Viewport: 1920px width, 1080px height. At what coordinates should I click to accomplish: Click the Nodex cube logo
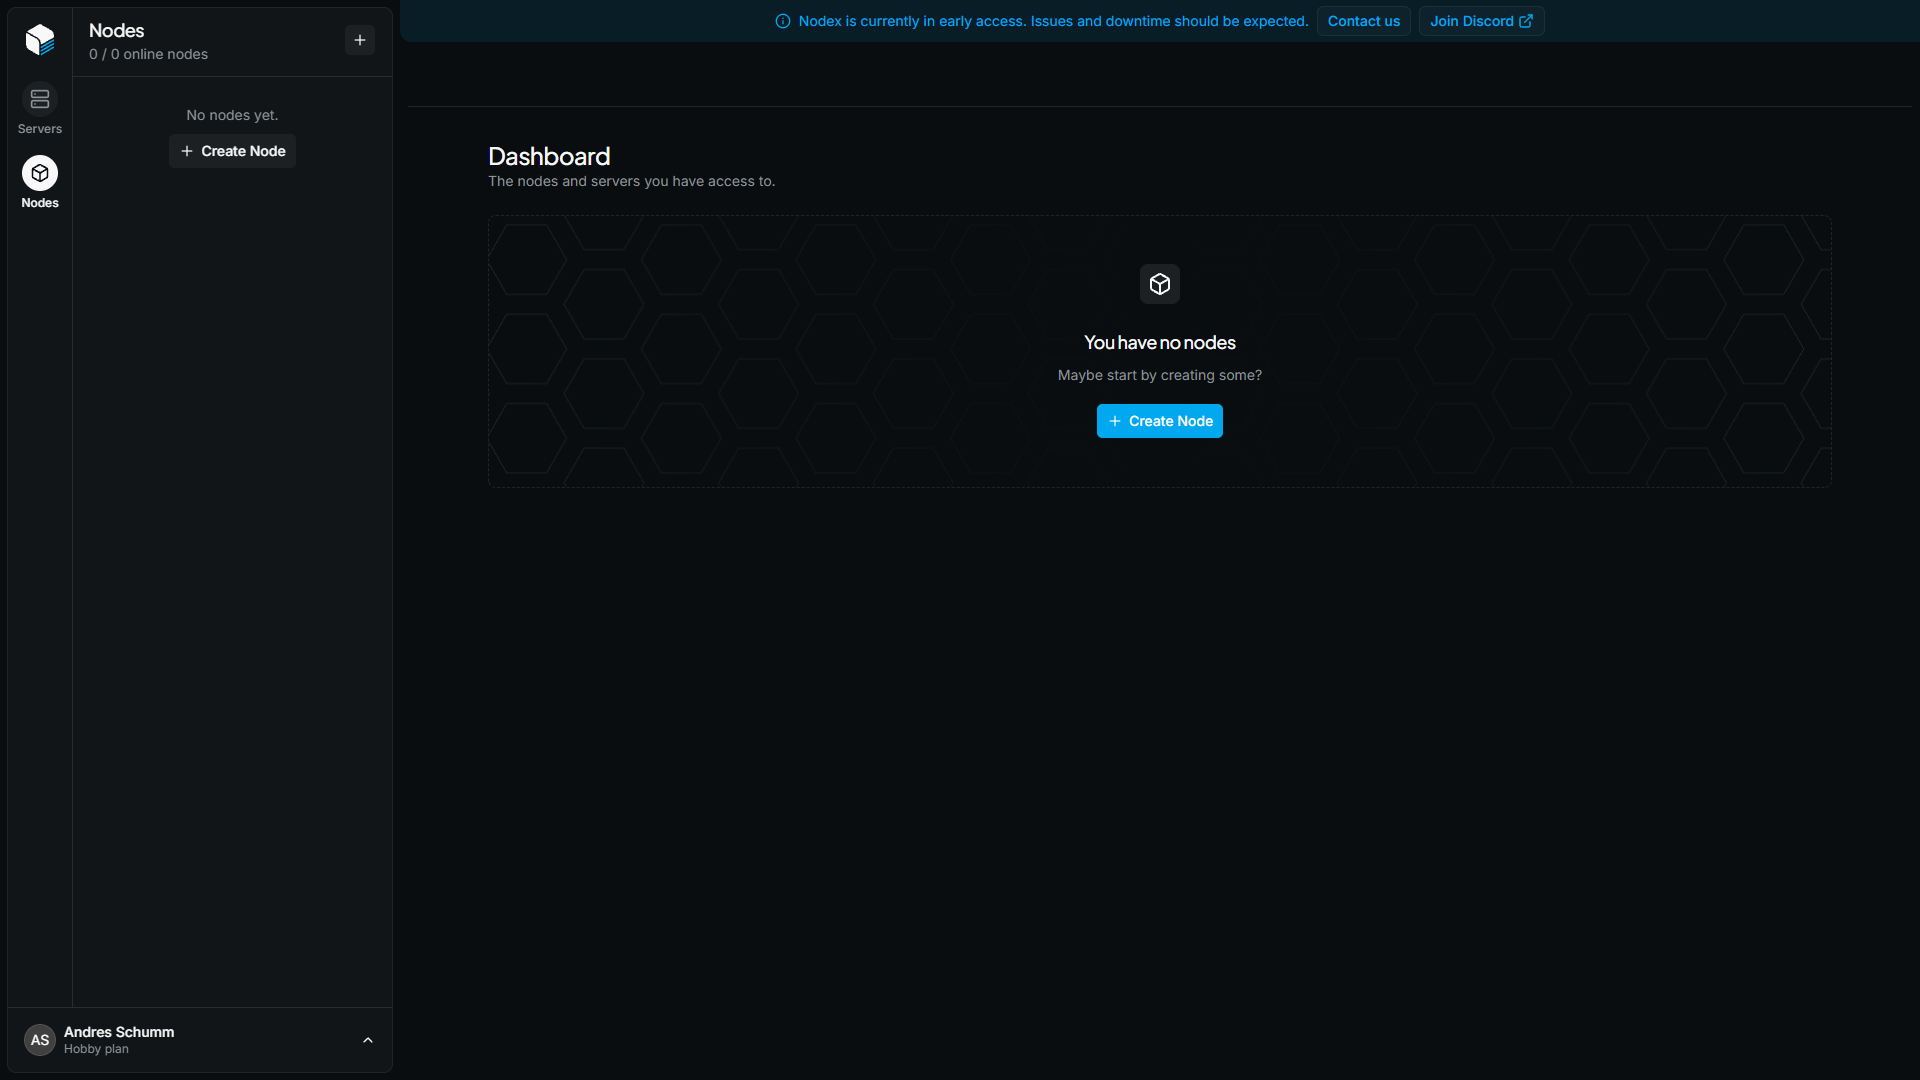40,39
